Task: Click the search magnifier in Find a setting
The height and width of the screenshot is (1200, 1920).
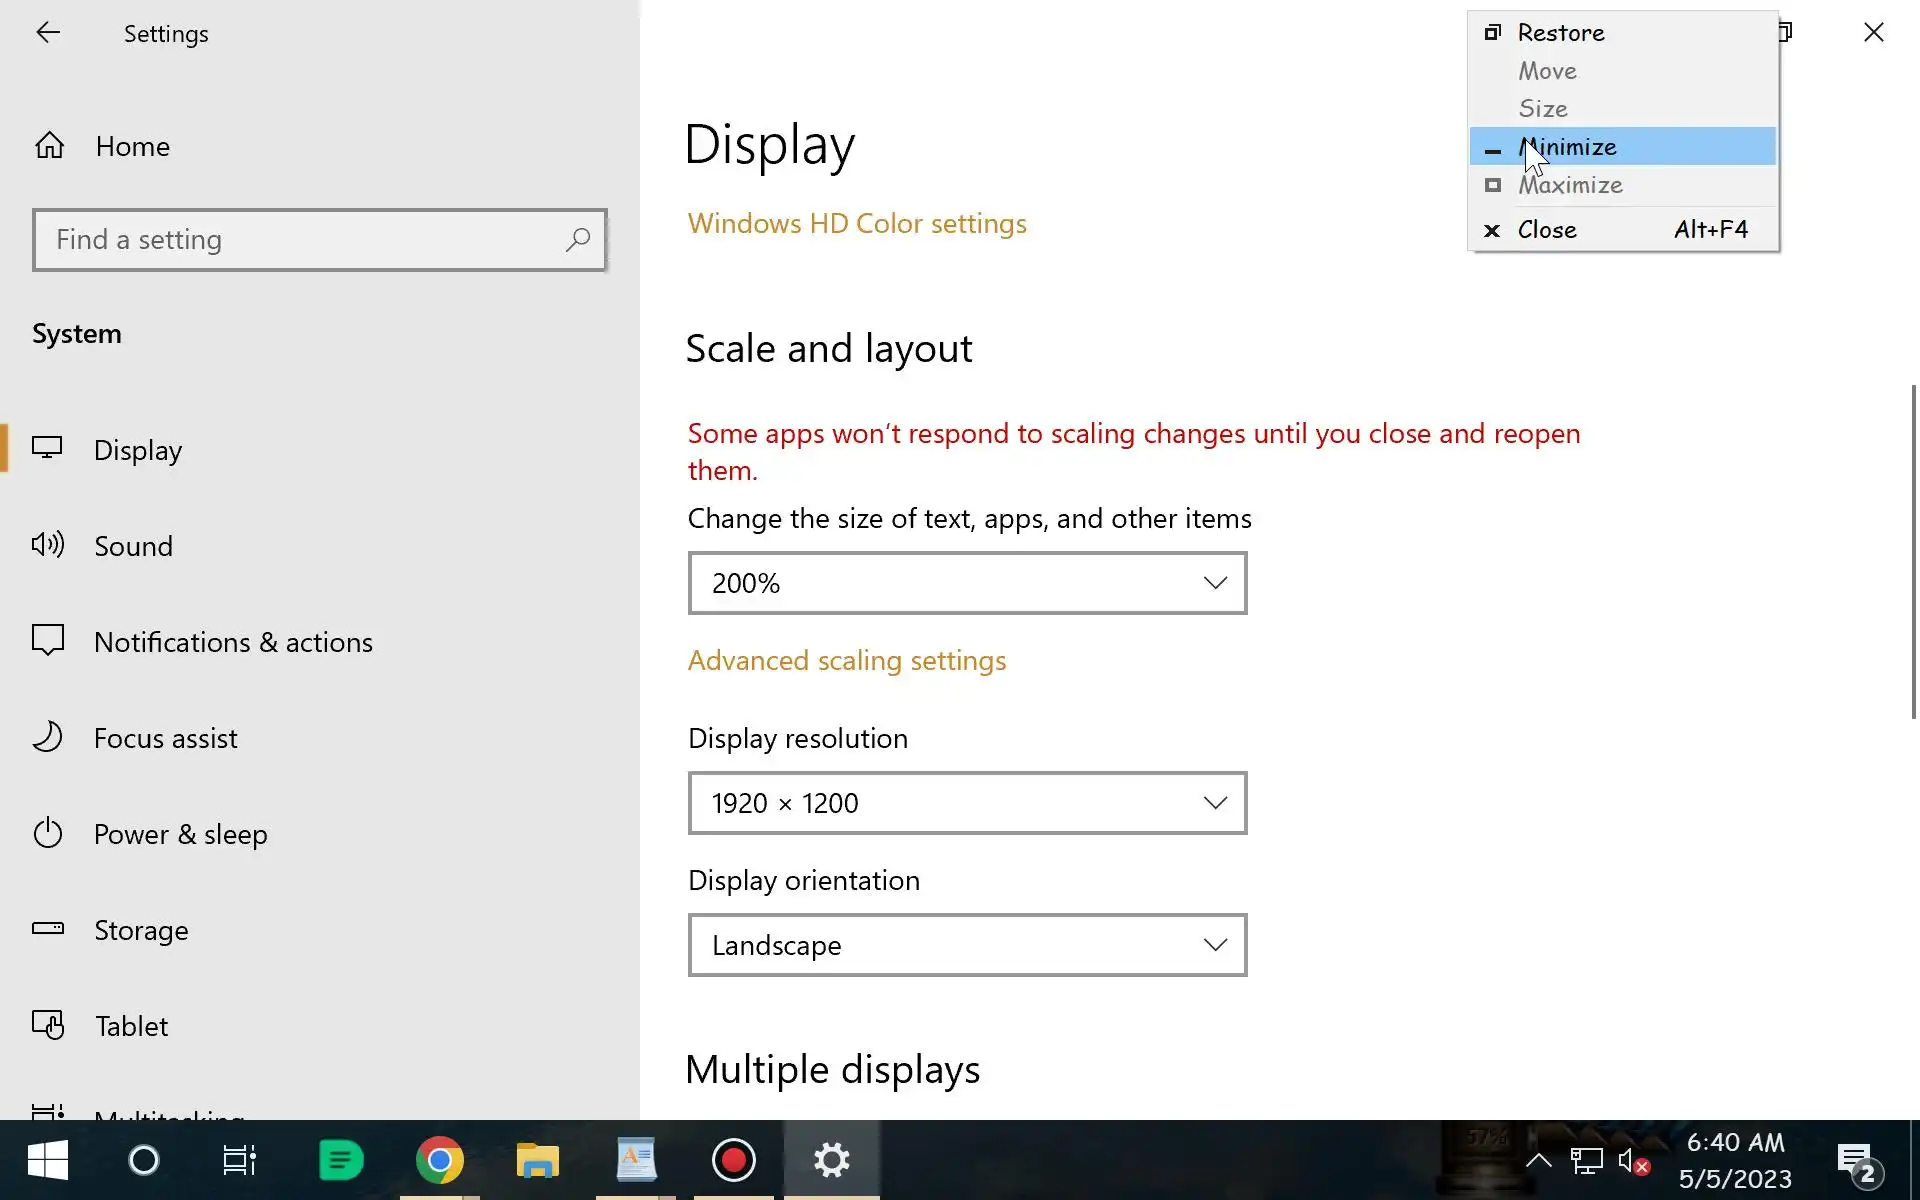Action: pos(578,240)
